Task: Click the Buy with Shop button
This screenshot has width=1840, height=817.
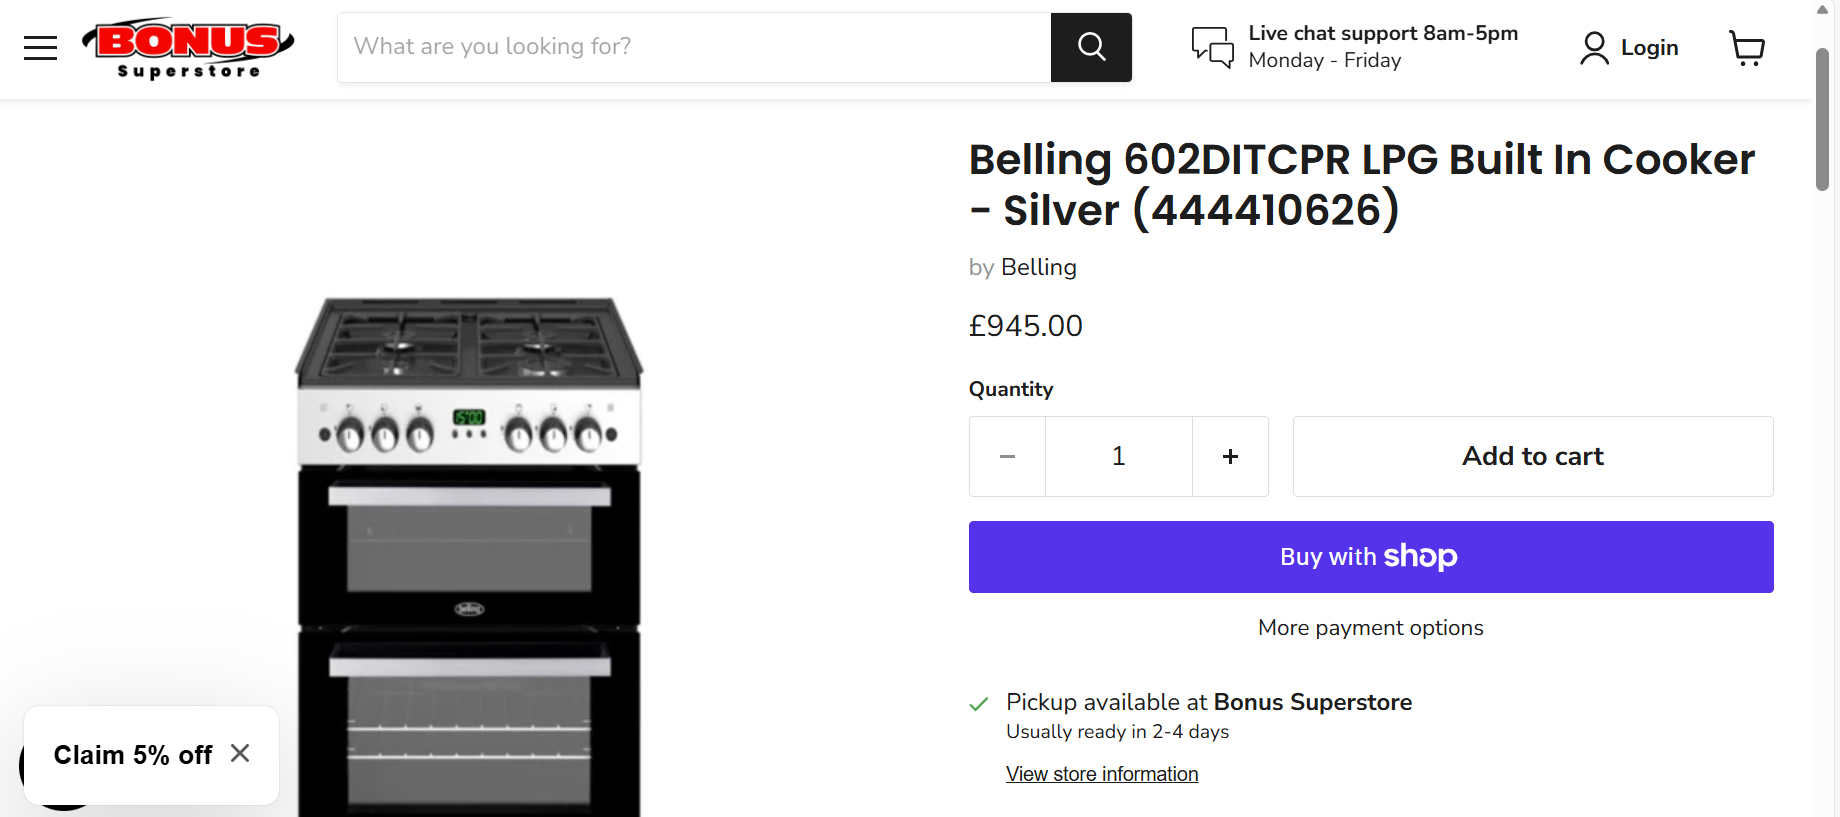Action: (1370, 556)
